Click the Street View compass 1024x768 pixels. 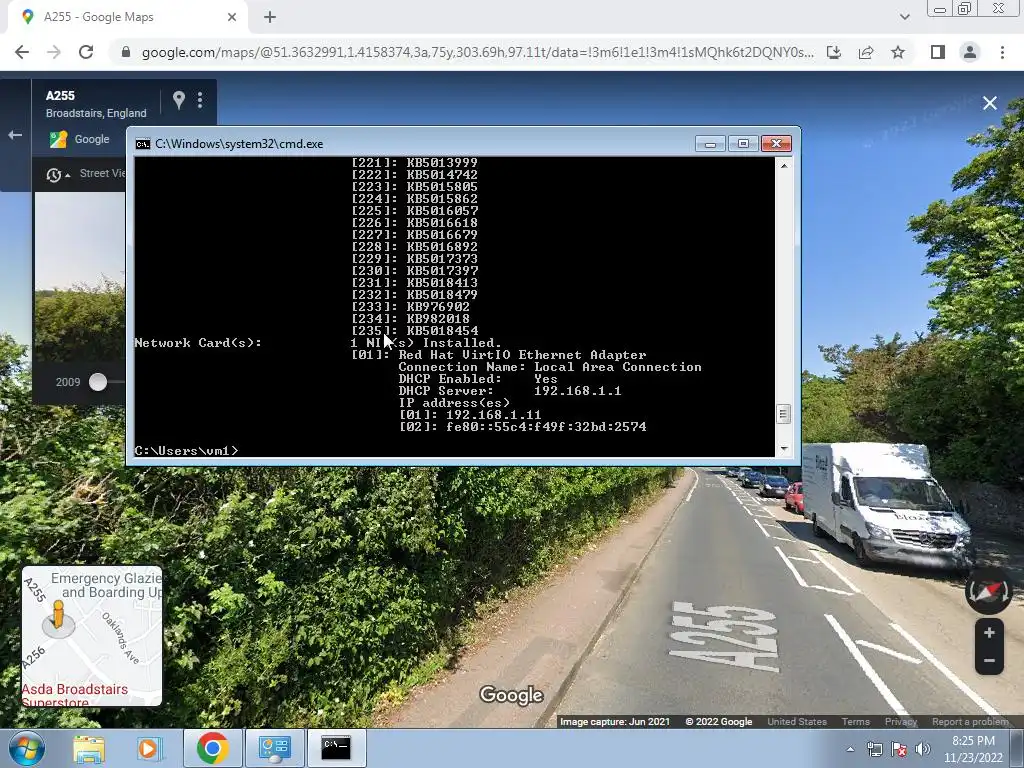click(x=989, y=591)
